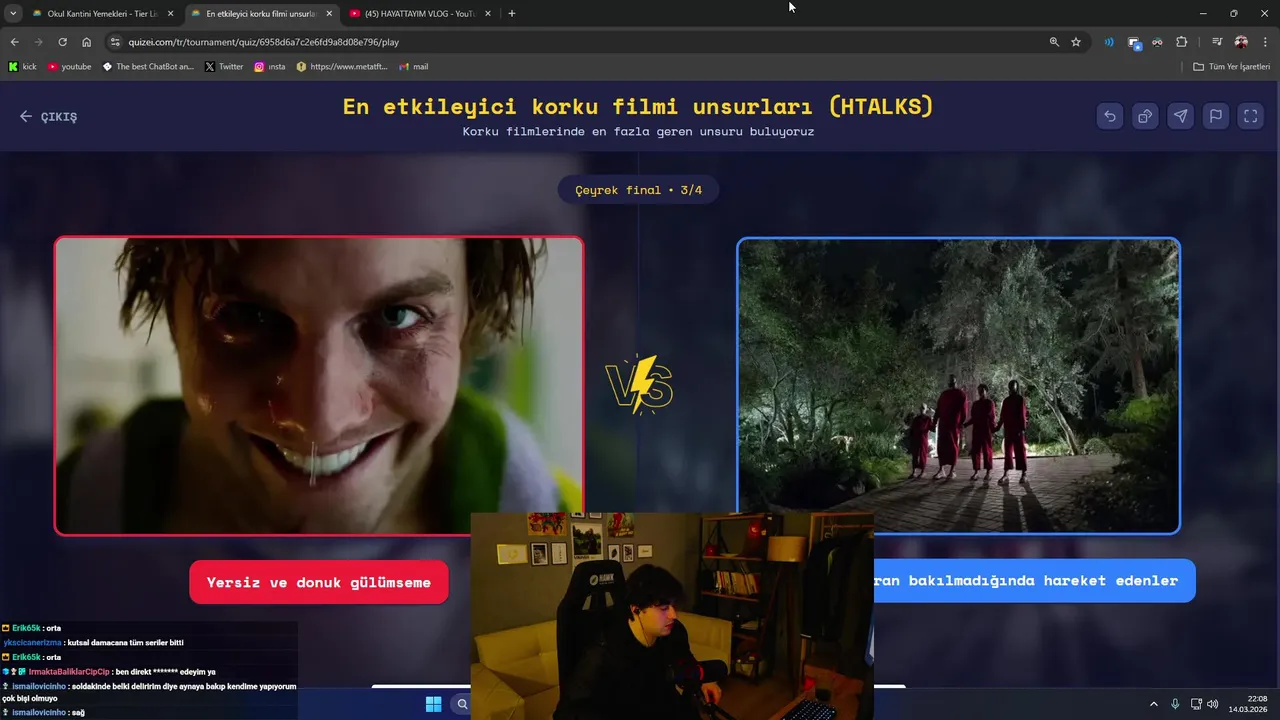This screenshot has width=1280, height=720.
Task: Undo the last tournament choice
Action: coord(1110,116)
